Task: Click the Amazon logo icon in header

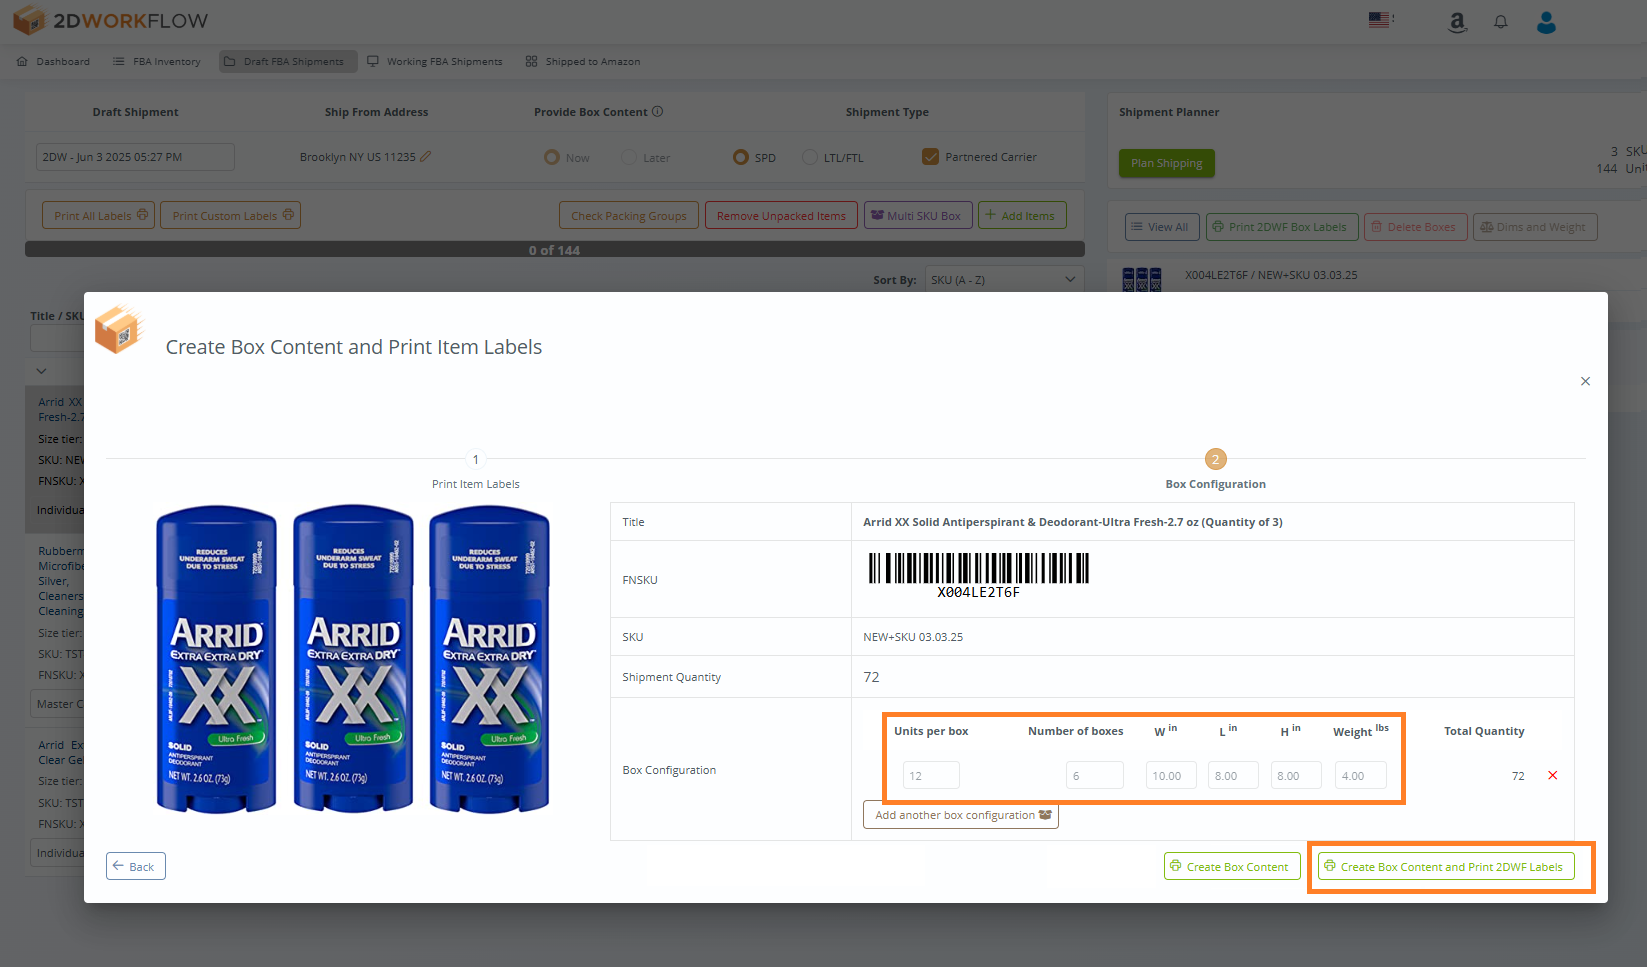Action: click(x=1457, y=22)
